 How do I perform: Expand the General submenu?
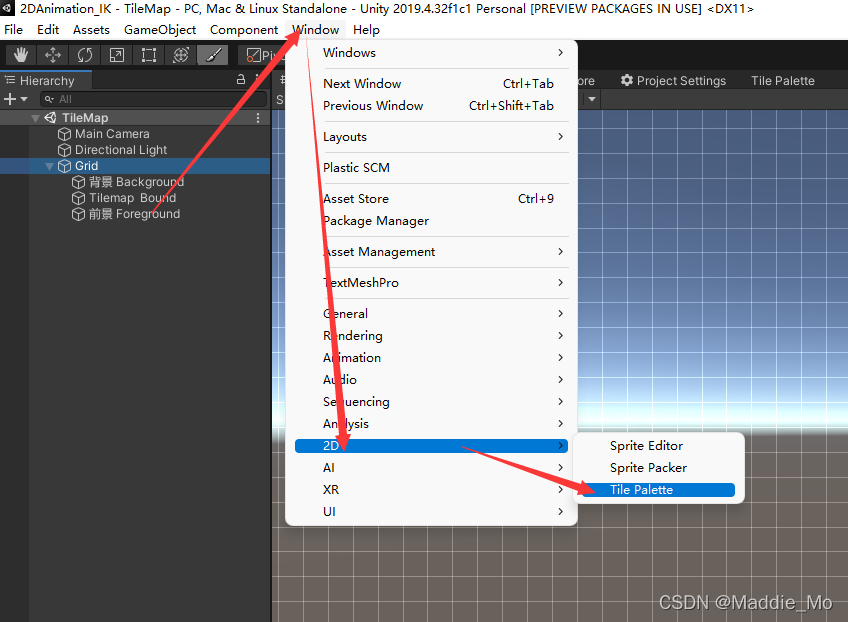tap(432, 314)
